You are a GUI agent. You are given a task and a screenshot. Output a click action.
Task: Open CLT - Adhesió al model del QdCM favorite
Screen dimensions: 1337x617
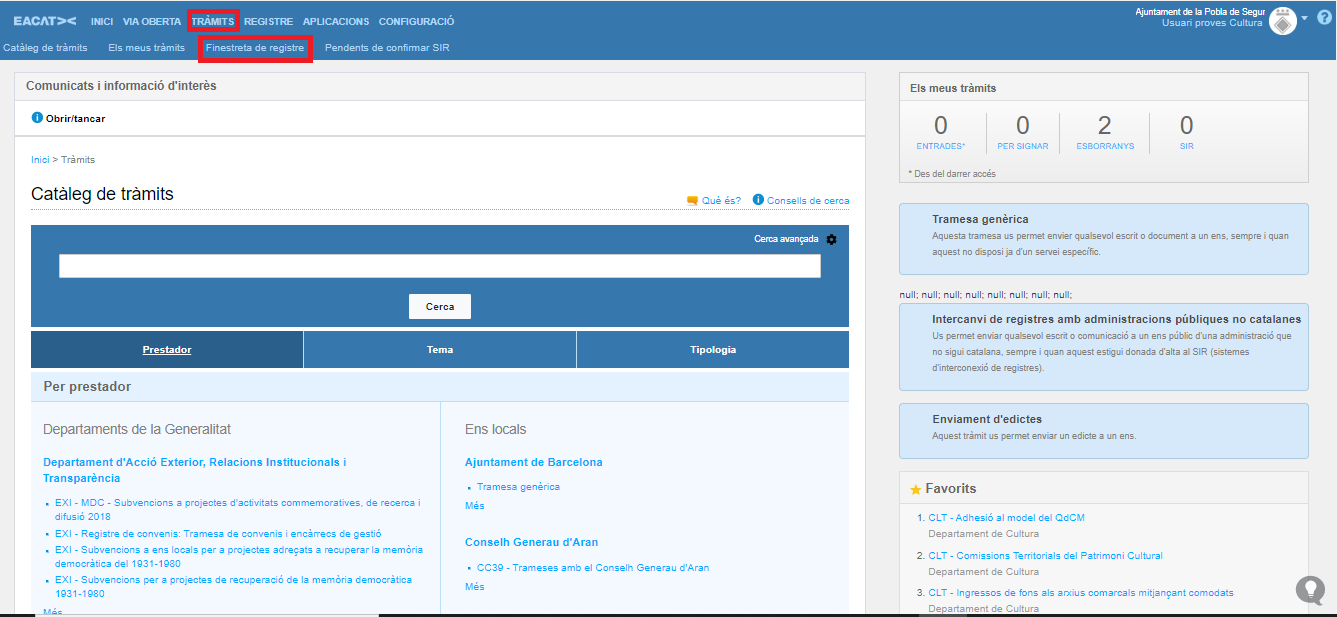point(1006,518)
